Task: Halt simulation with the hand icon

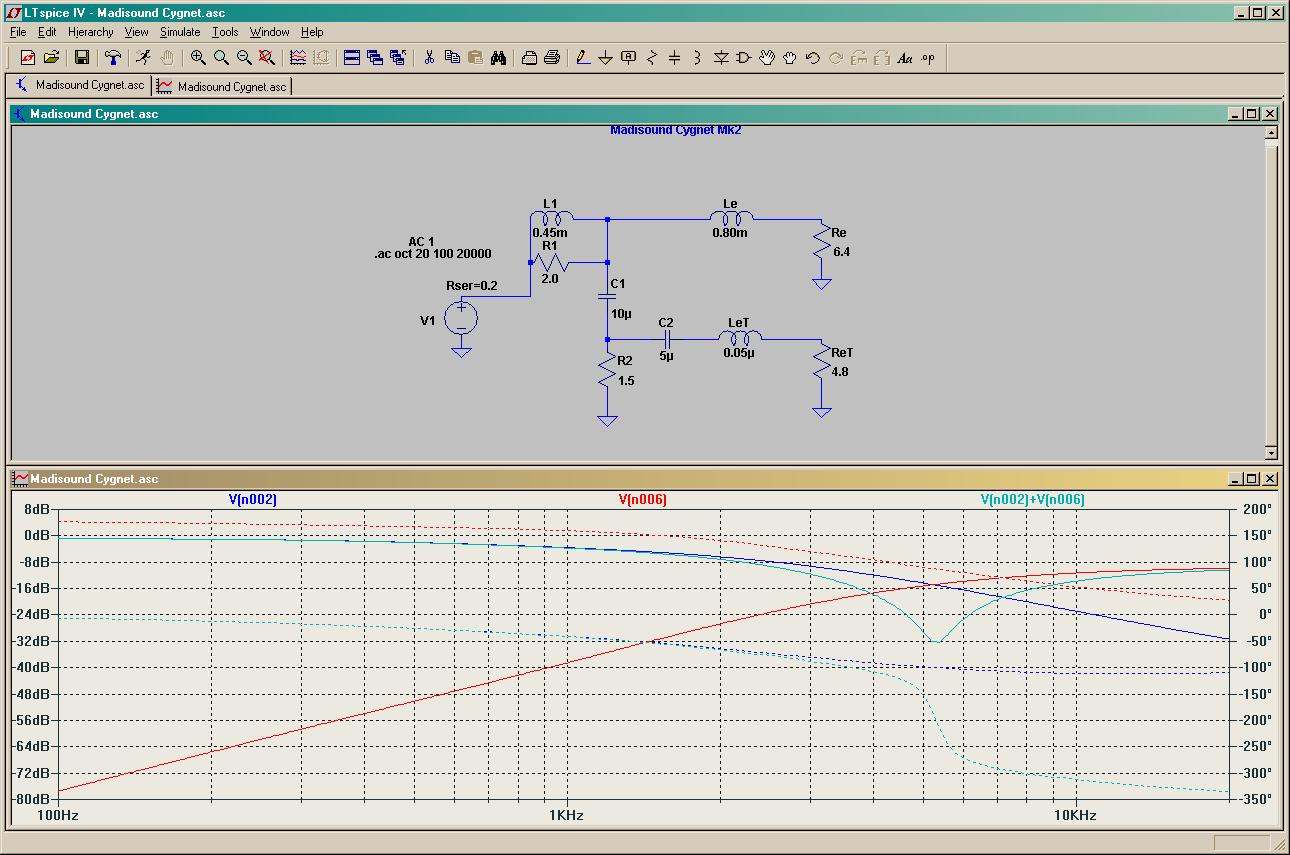Action: point(167,58)
